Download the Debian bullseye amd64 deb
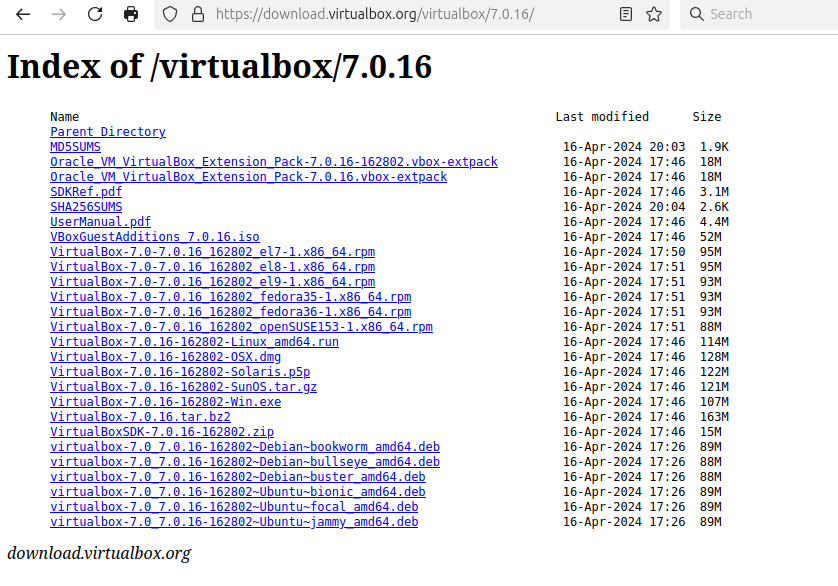This screenshot has height=586, width=838. 245,461
